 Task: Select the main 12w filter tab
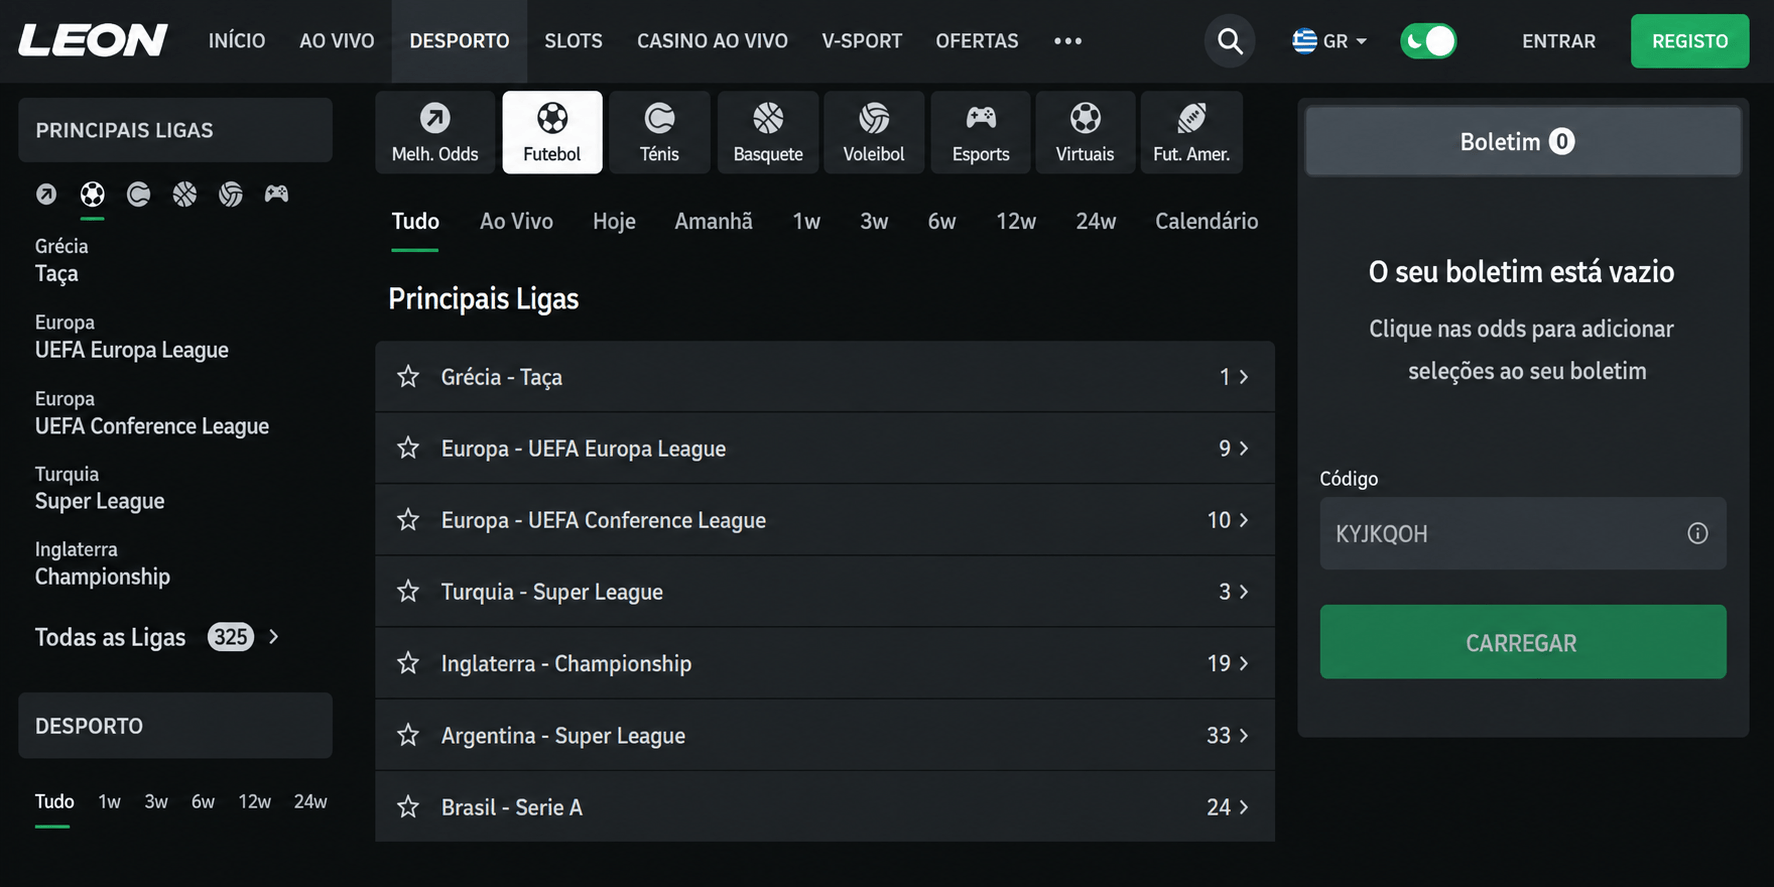pyautogui.click(x=1016, y=221)
